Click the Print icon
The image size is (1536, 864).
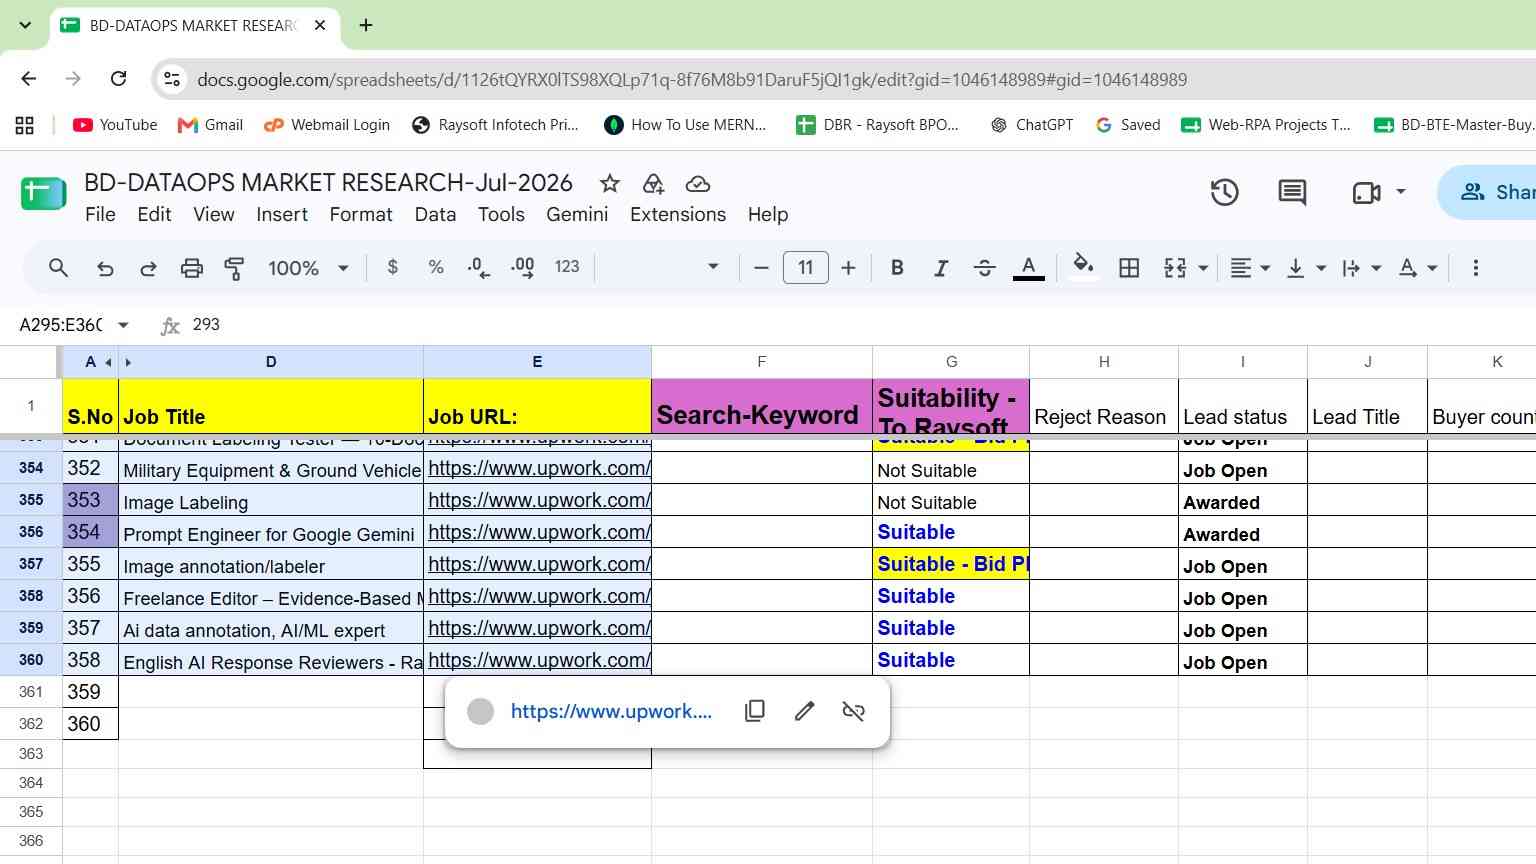click(191, 268)
